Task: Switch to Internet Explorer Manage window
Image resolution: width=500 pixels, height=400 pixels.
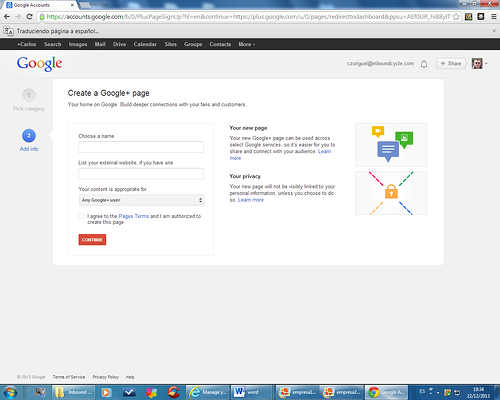Action: click(208, 392)
